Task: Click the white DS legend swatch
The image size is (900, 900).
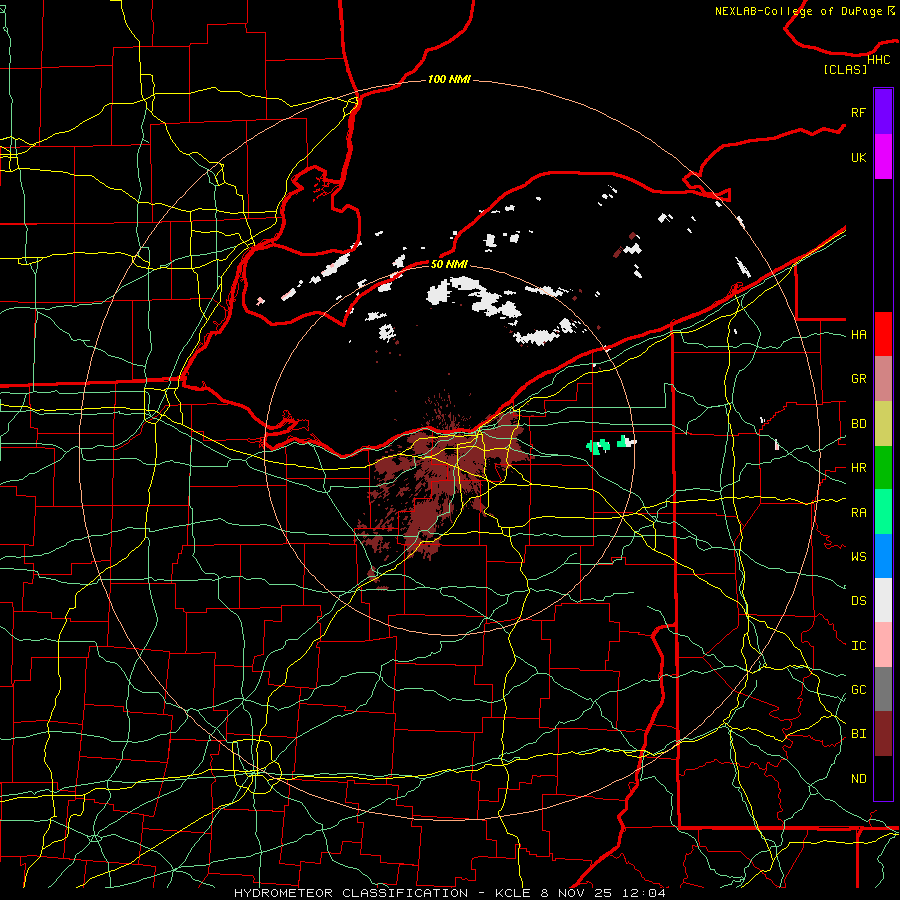Action: (883, 600)
